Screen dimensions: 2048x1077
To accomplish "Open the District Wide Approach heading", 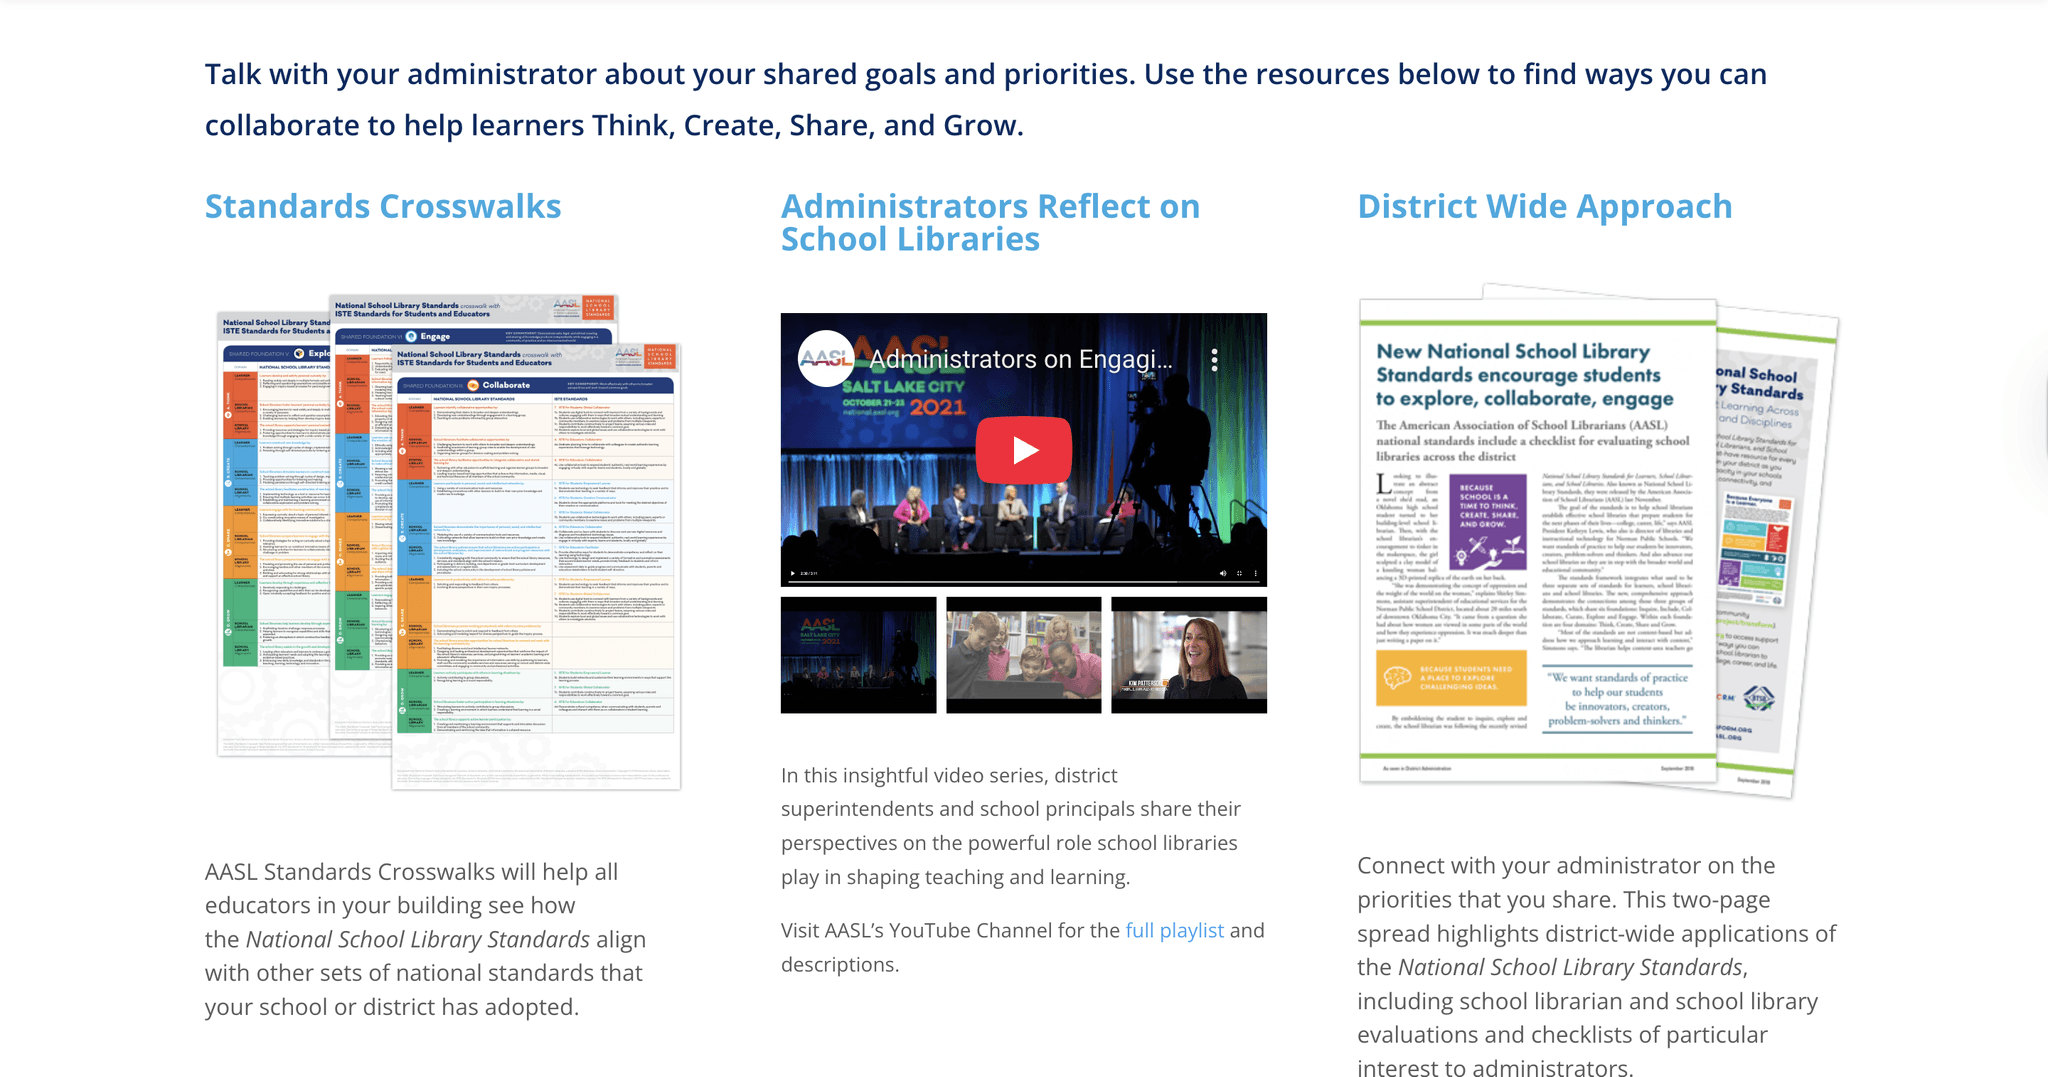I will tap(1544, 206).
